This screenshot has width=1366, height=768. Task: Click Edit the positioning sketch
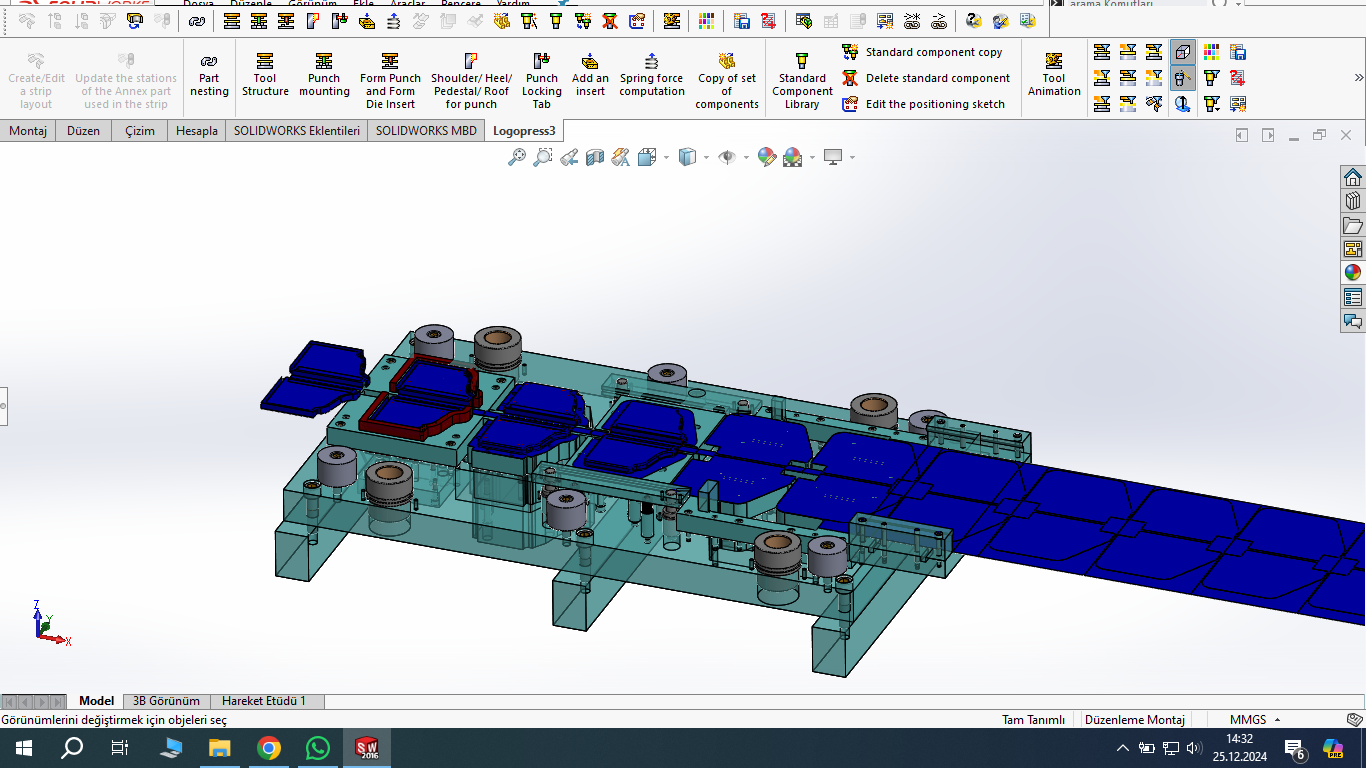[x=934, y=104]
